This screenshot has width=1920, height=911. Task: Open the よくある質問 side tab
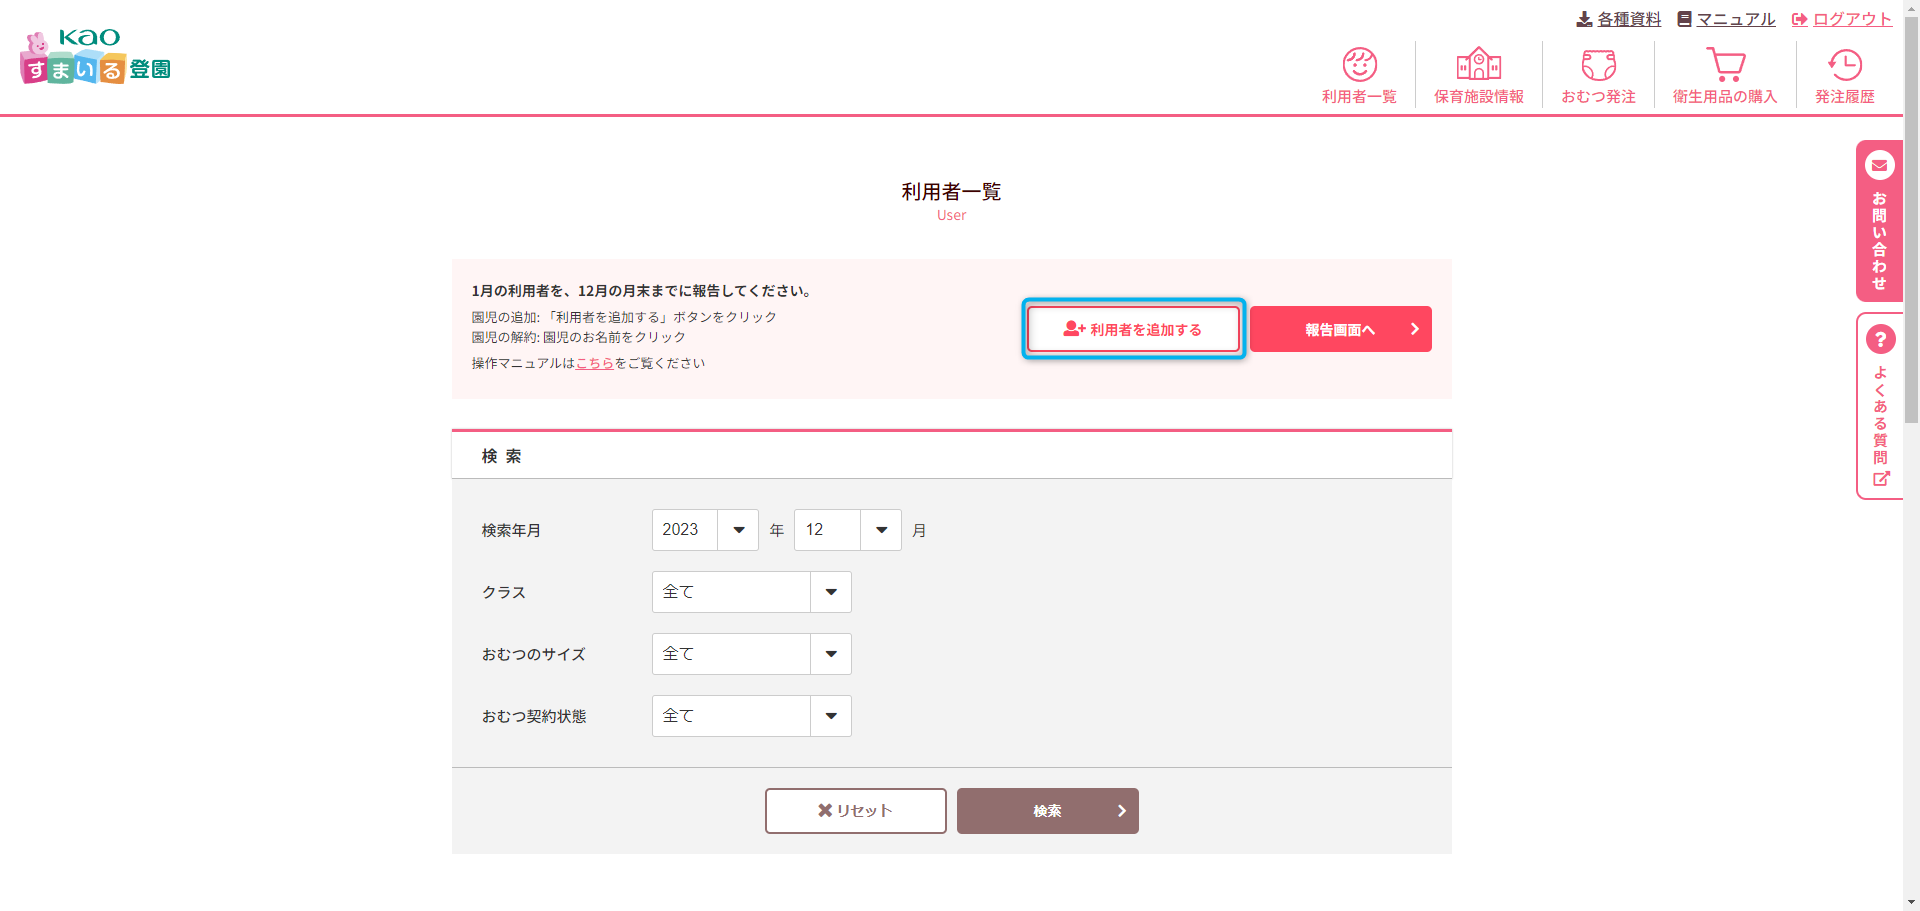[x=1880, y=406]
